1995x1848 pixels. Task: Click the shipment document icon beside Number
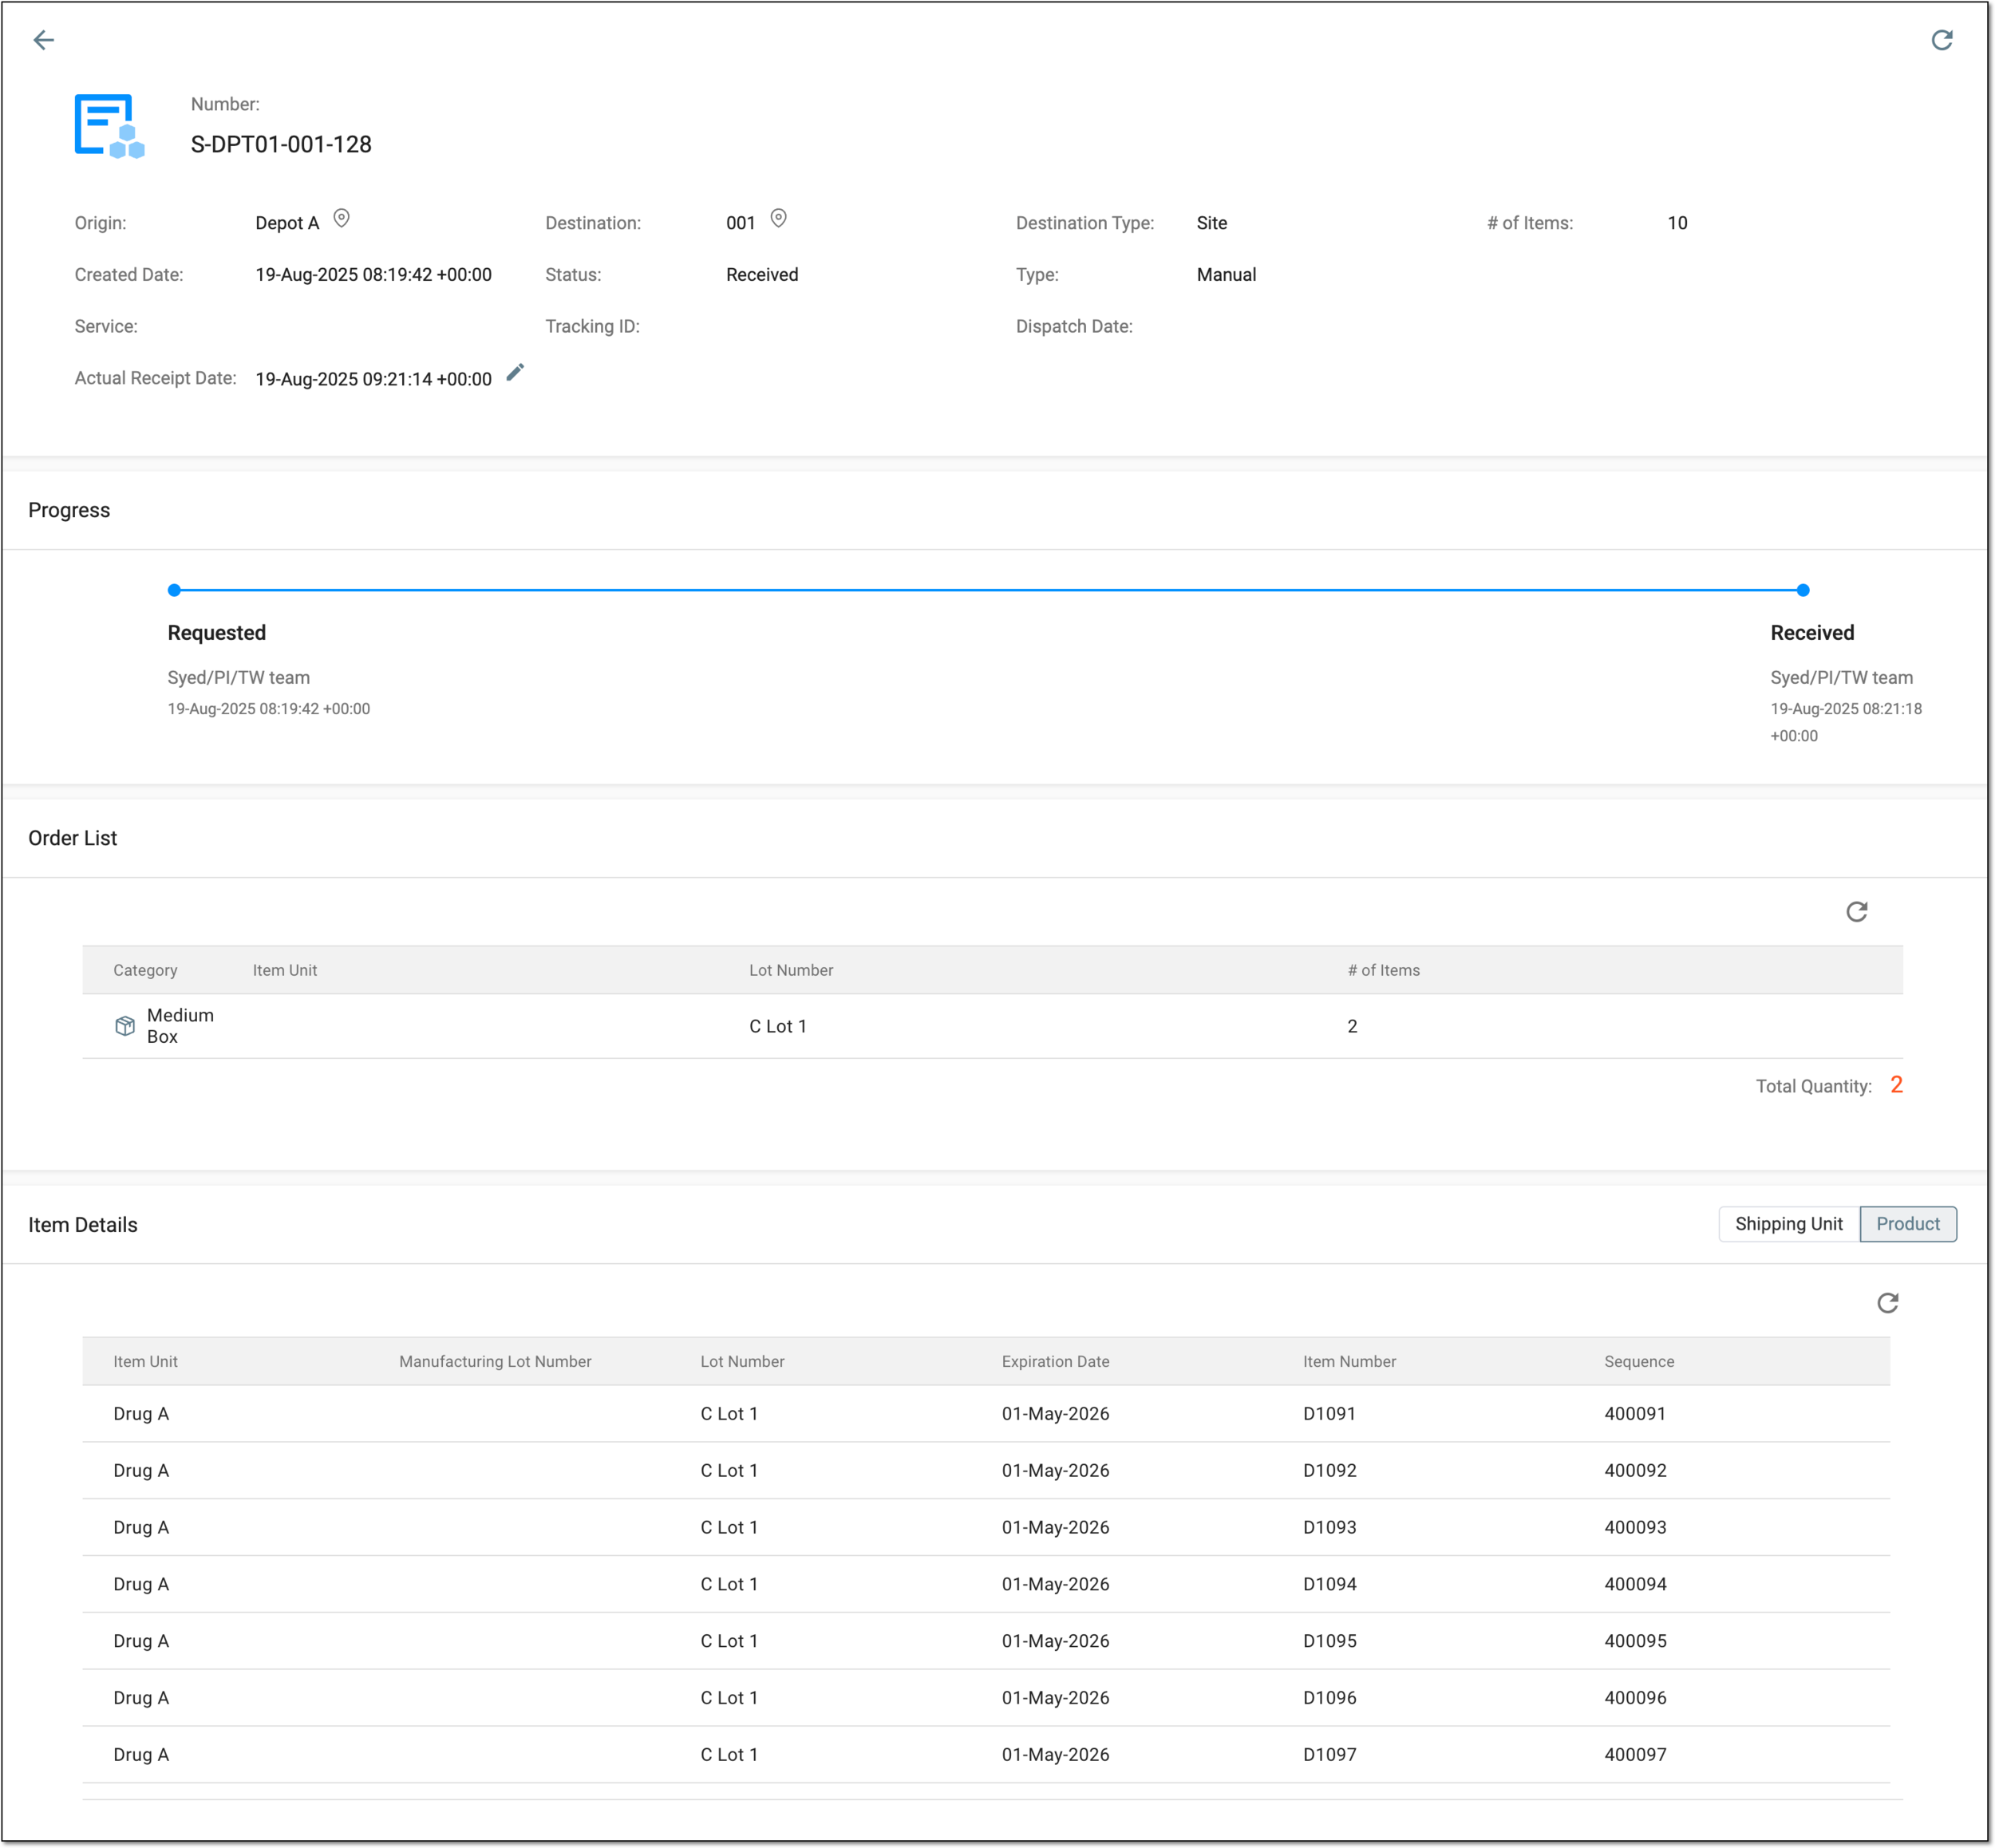point(110,126)
